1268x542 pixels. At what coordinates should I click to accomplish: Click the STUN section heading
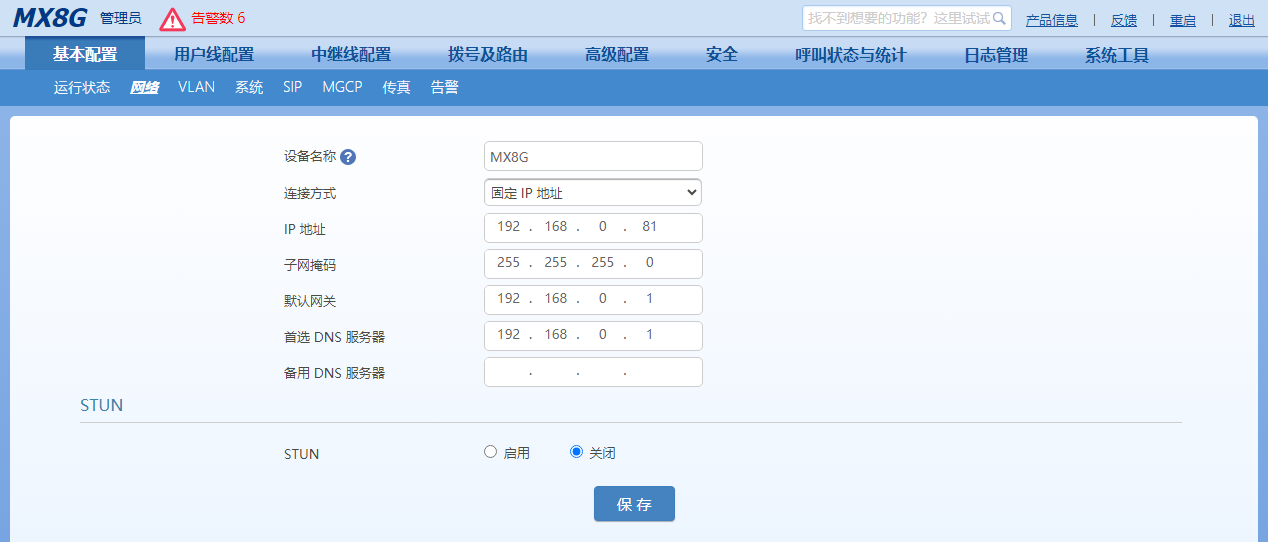[x=102, y=405]
